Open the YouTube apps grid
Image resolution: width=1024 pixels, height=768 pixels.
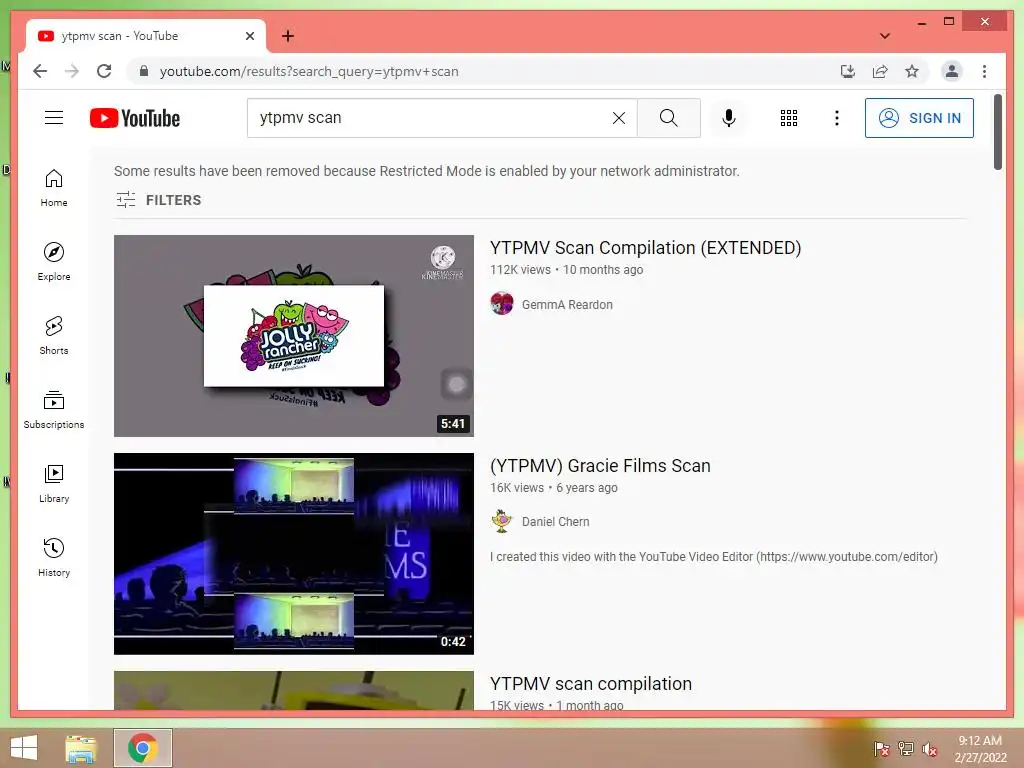[789, 118]
